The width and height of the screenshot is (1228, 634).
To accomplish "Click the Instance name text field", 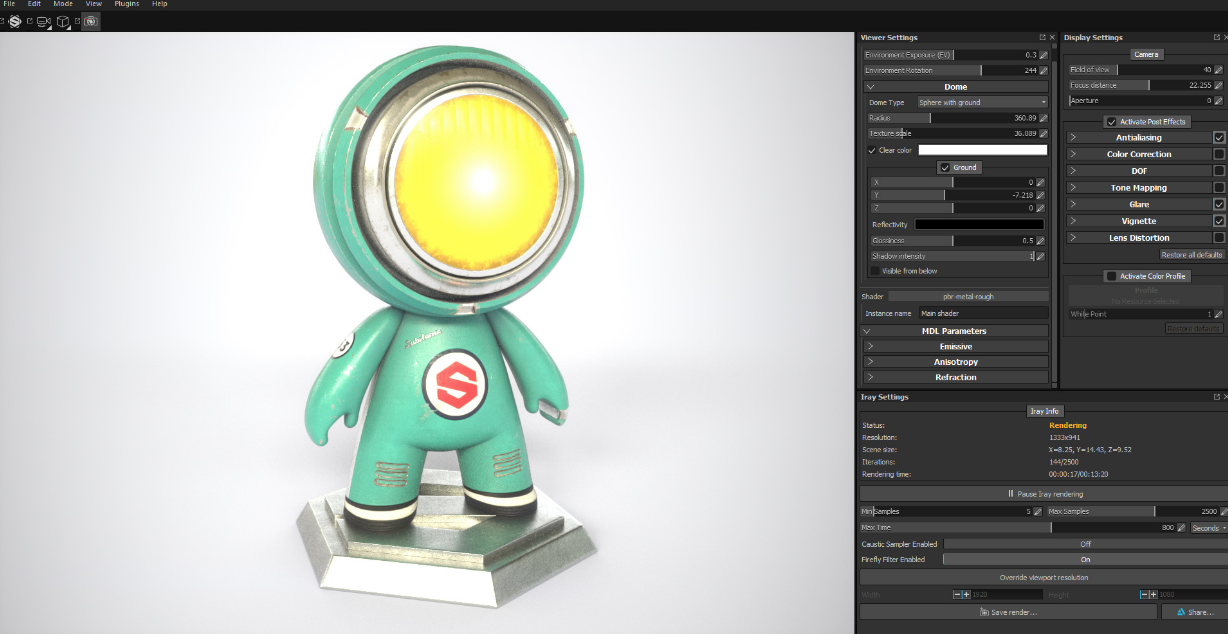I will 982,313.
